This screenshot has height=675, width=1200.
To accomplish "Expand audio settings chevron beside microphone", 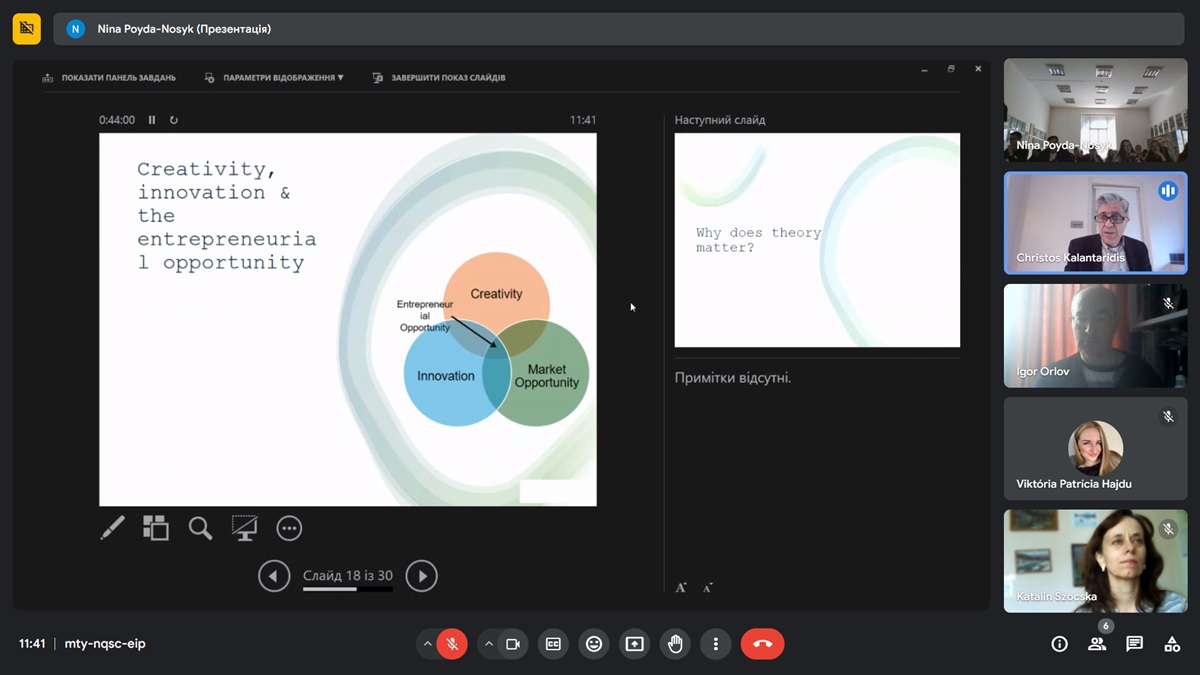I will pos(428,644).
